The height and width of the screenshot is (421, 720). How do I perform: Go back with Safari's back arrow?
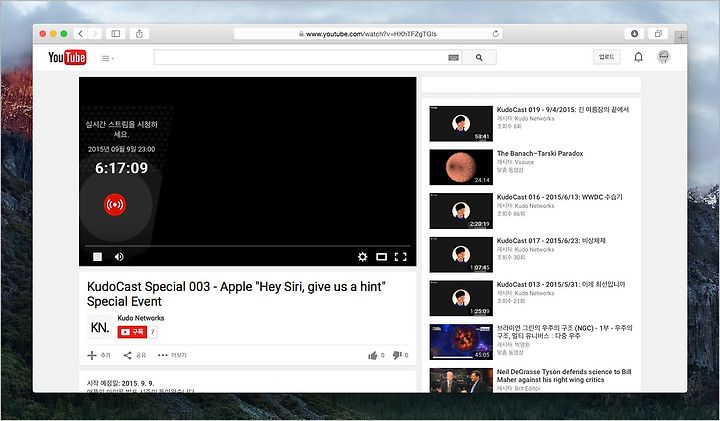point(81,34)
